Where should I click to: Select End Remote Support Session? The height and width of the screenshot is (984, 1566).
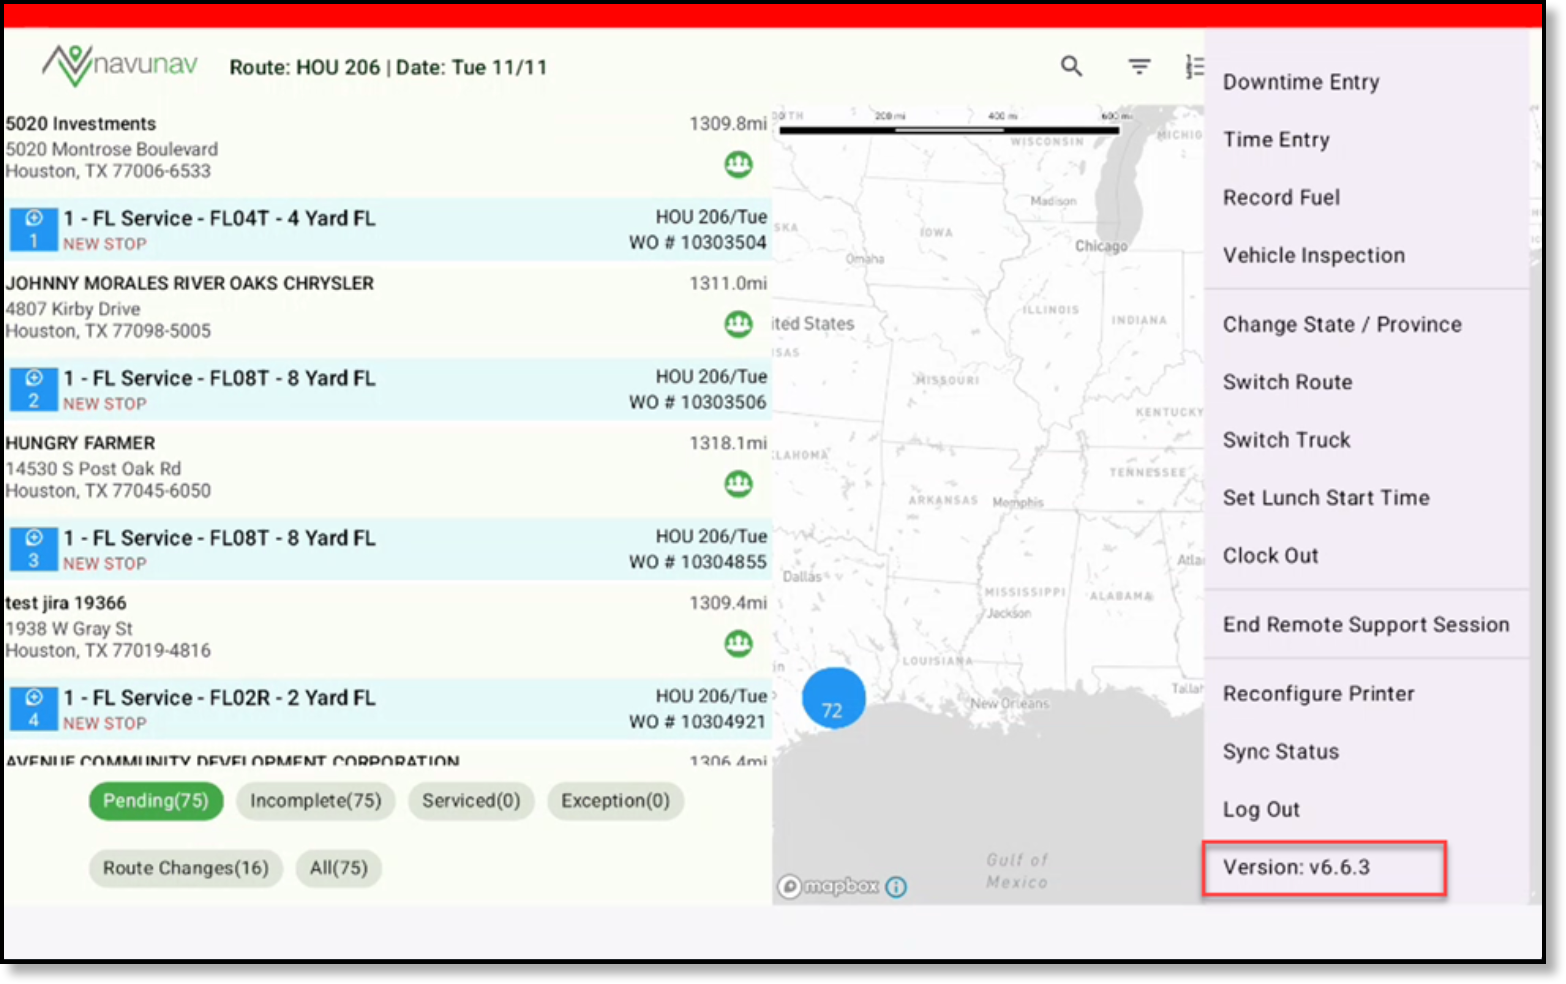pyautogui.click(x=1366, y=625)
